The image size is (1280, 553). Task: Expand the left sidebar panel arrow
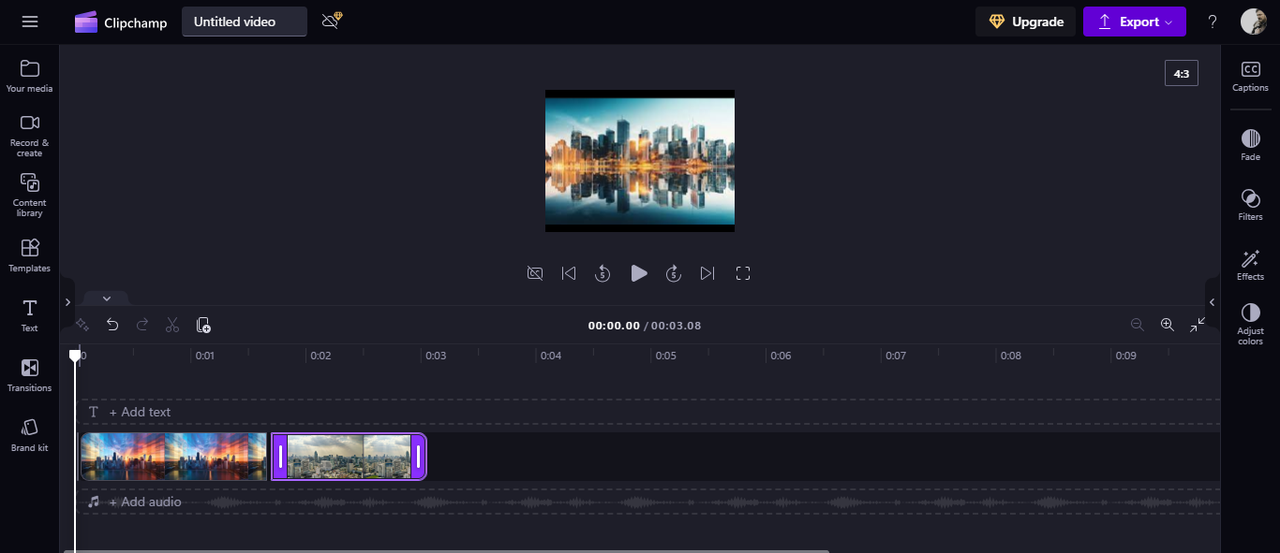pyautogui.click(x=67, y=302)
